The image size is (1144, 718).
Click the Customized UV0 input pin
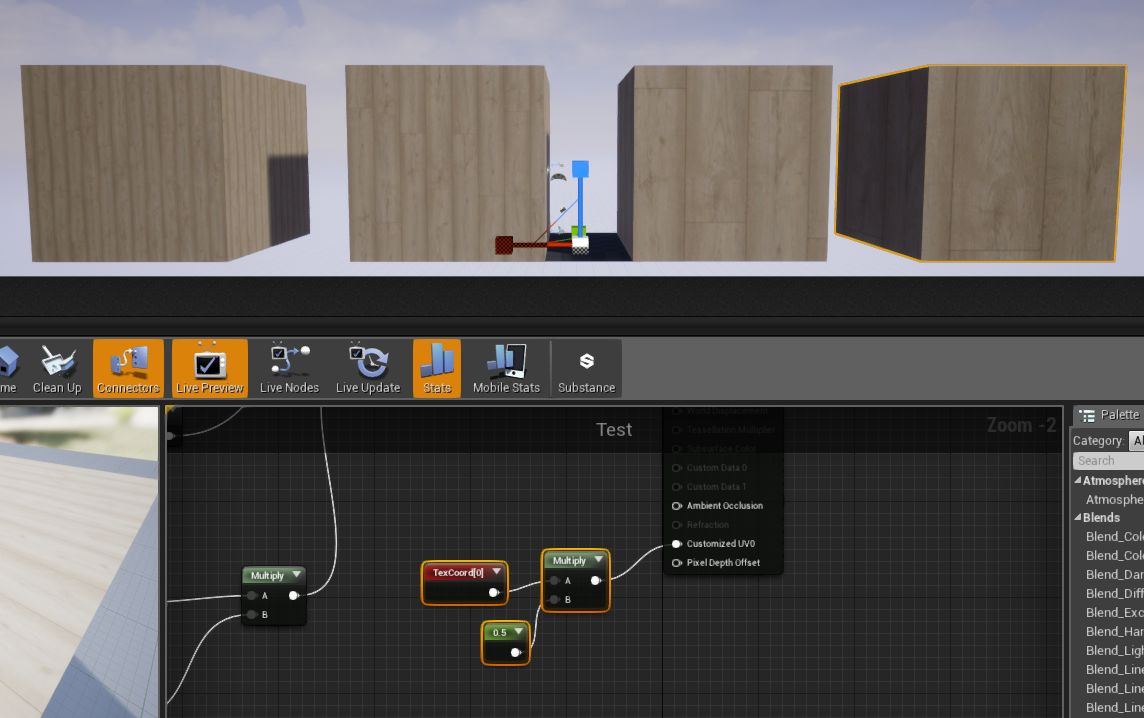tap(676, 544)
